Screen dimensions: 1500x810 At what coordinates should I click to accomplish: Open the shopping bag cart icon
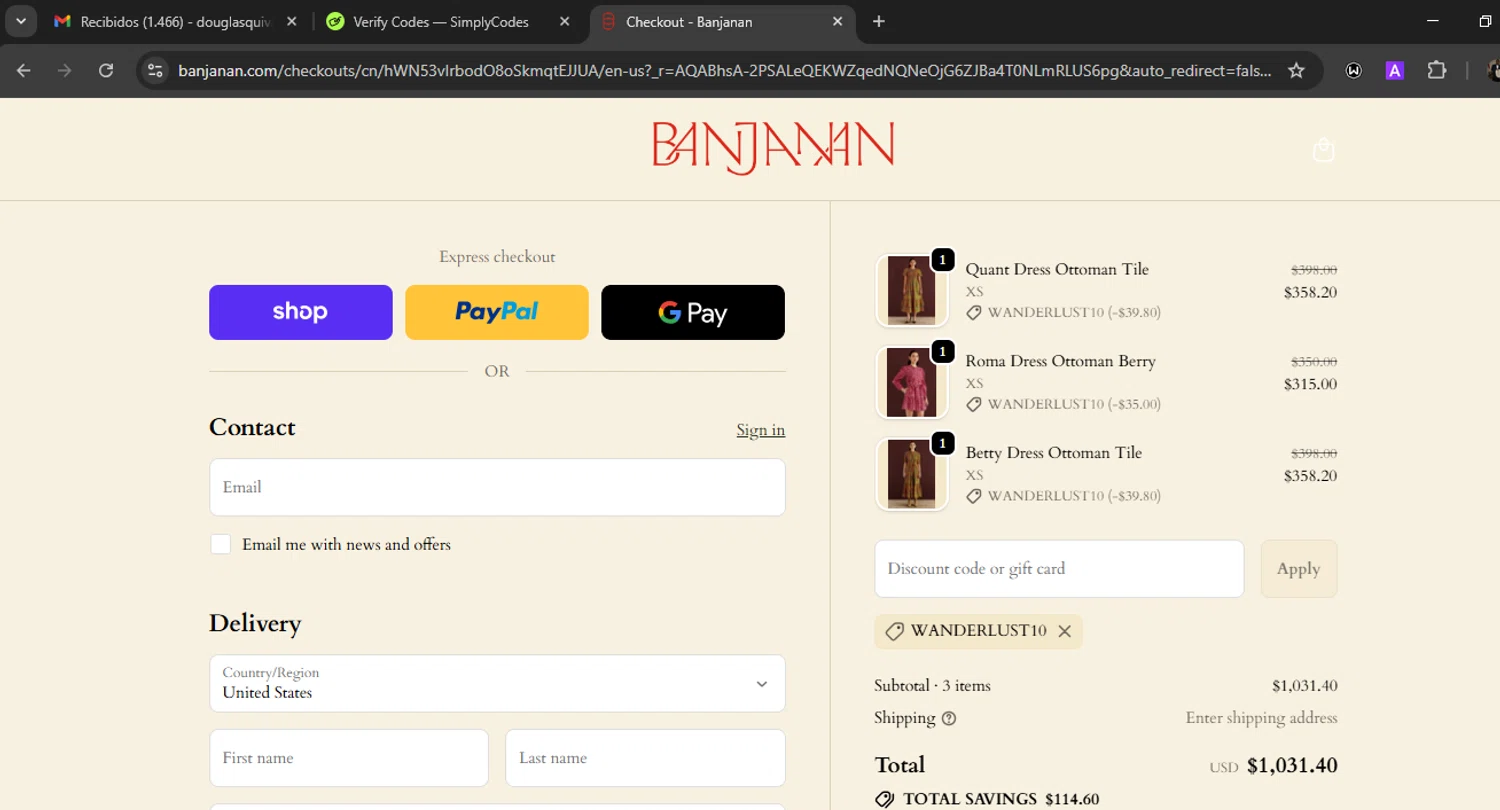click(x=1323, y=150)
